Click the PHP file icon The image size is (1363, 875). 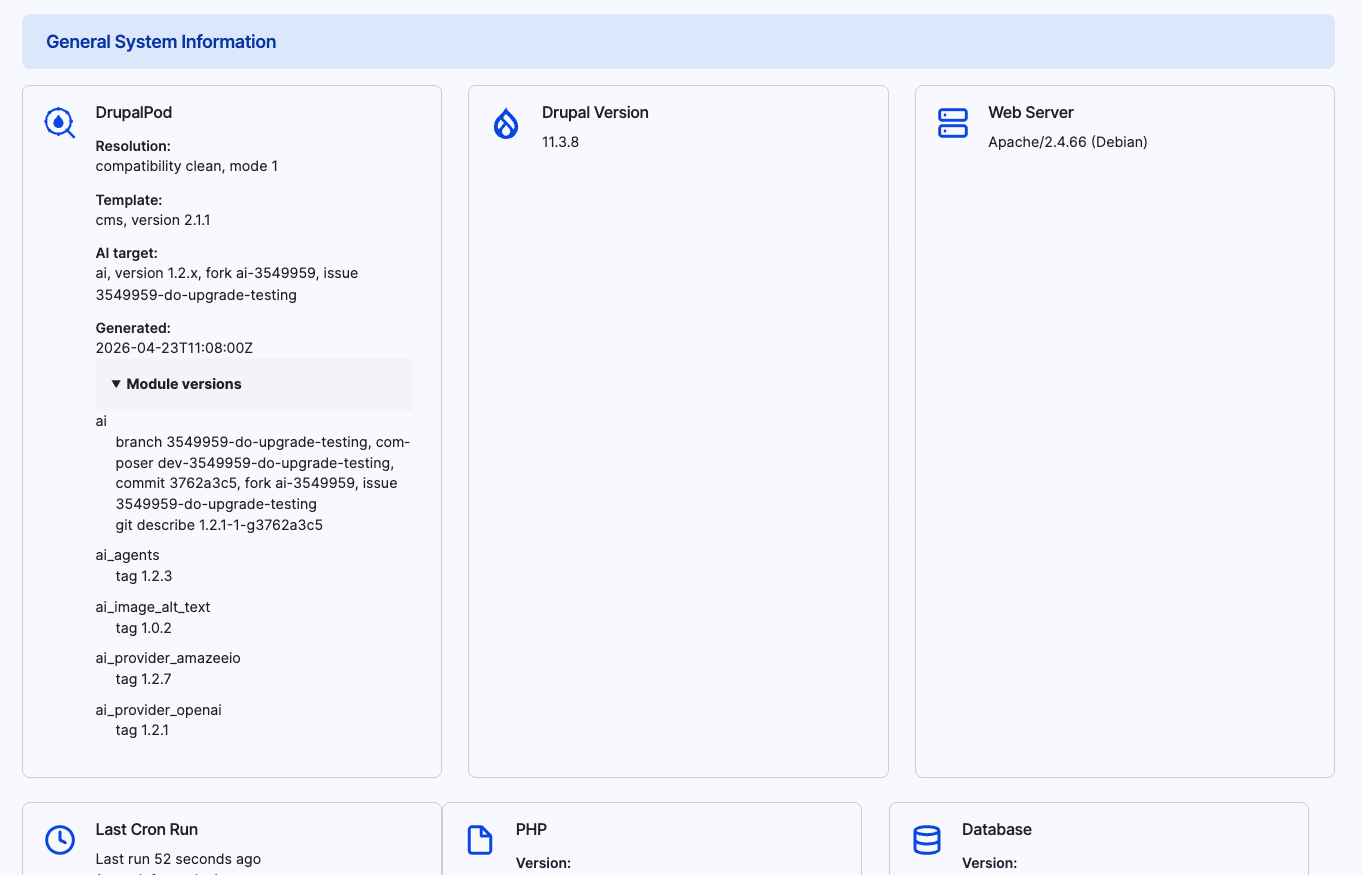pos(480,840)
